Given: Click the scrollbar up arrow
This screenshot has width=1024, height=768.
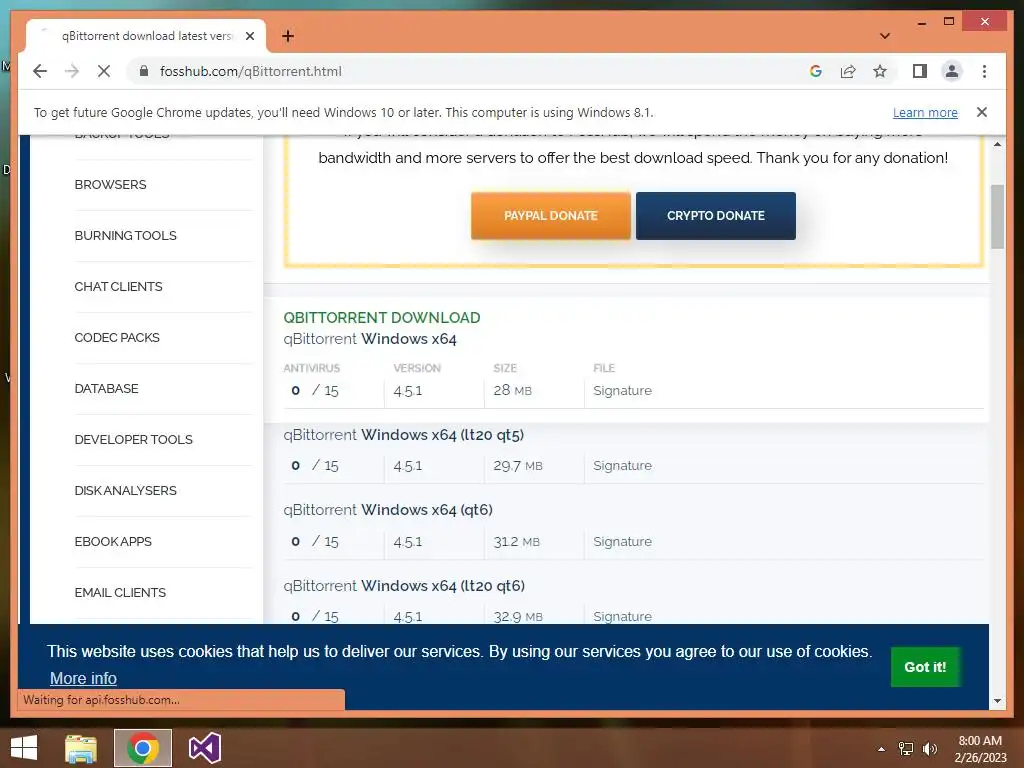Looking at the screenshot, I should (997, 144).
